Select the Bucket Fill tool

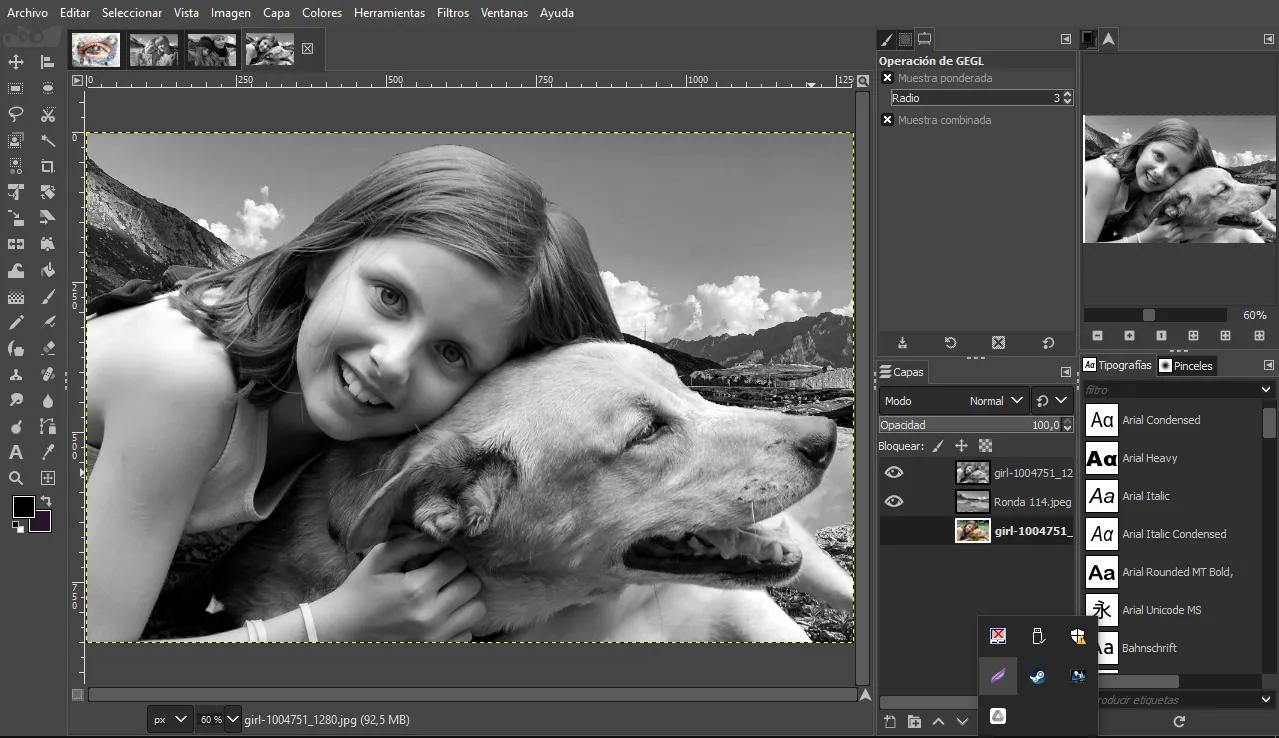pyautogui.click(x=48, y=270)
